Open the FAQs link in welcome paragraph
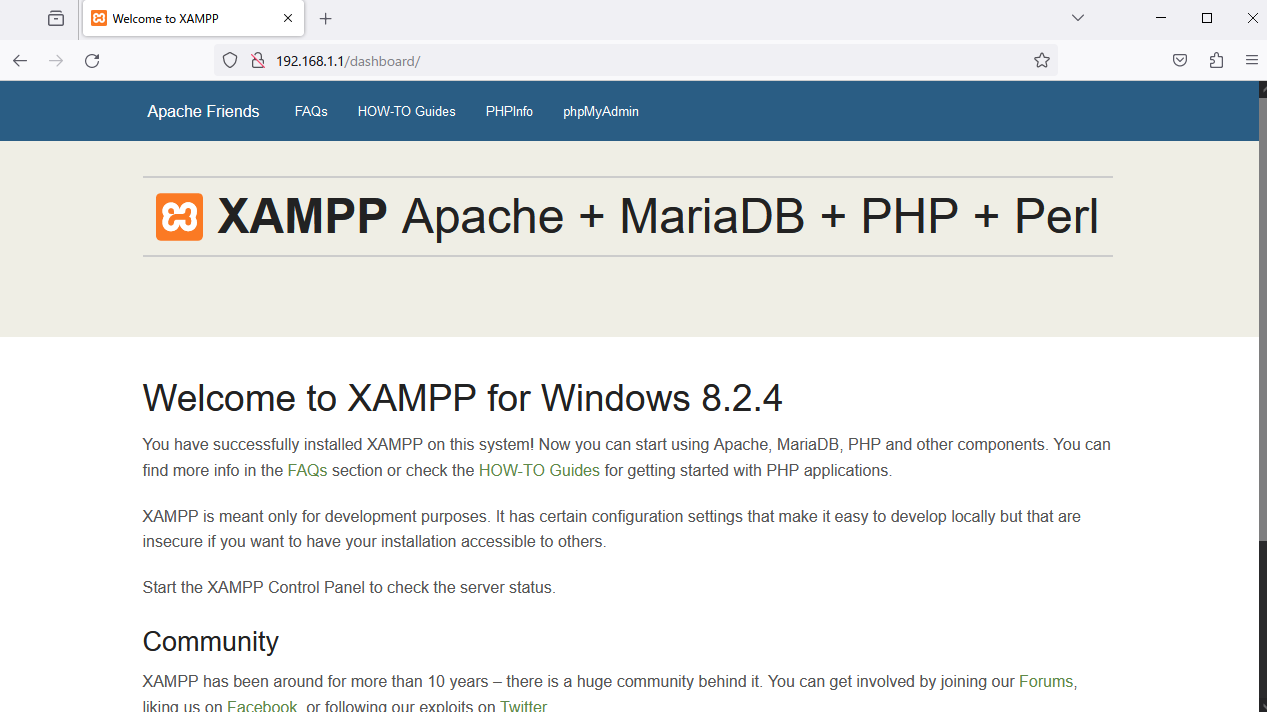Screen dimensions: 1267x712 point(307,470)
